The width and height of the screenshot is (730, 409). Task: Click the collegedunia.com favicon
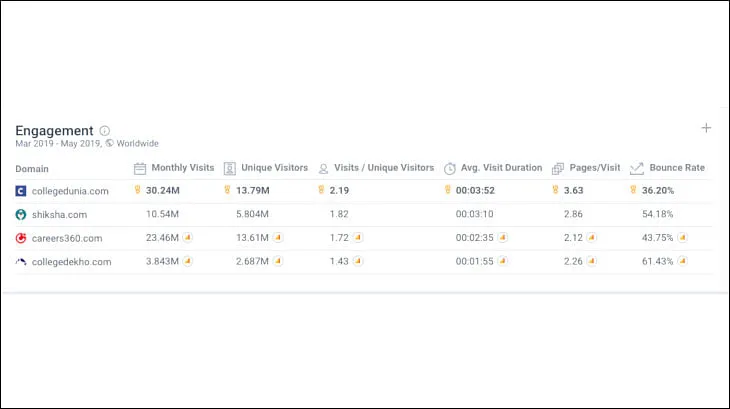pyautogui.click(x=21, y=191)
